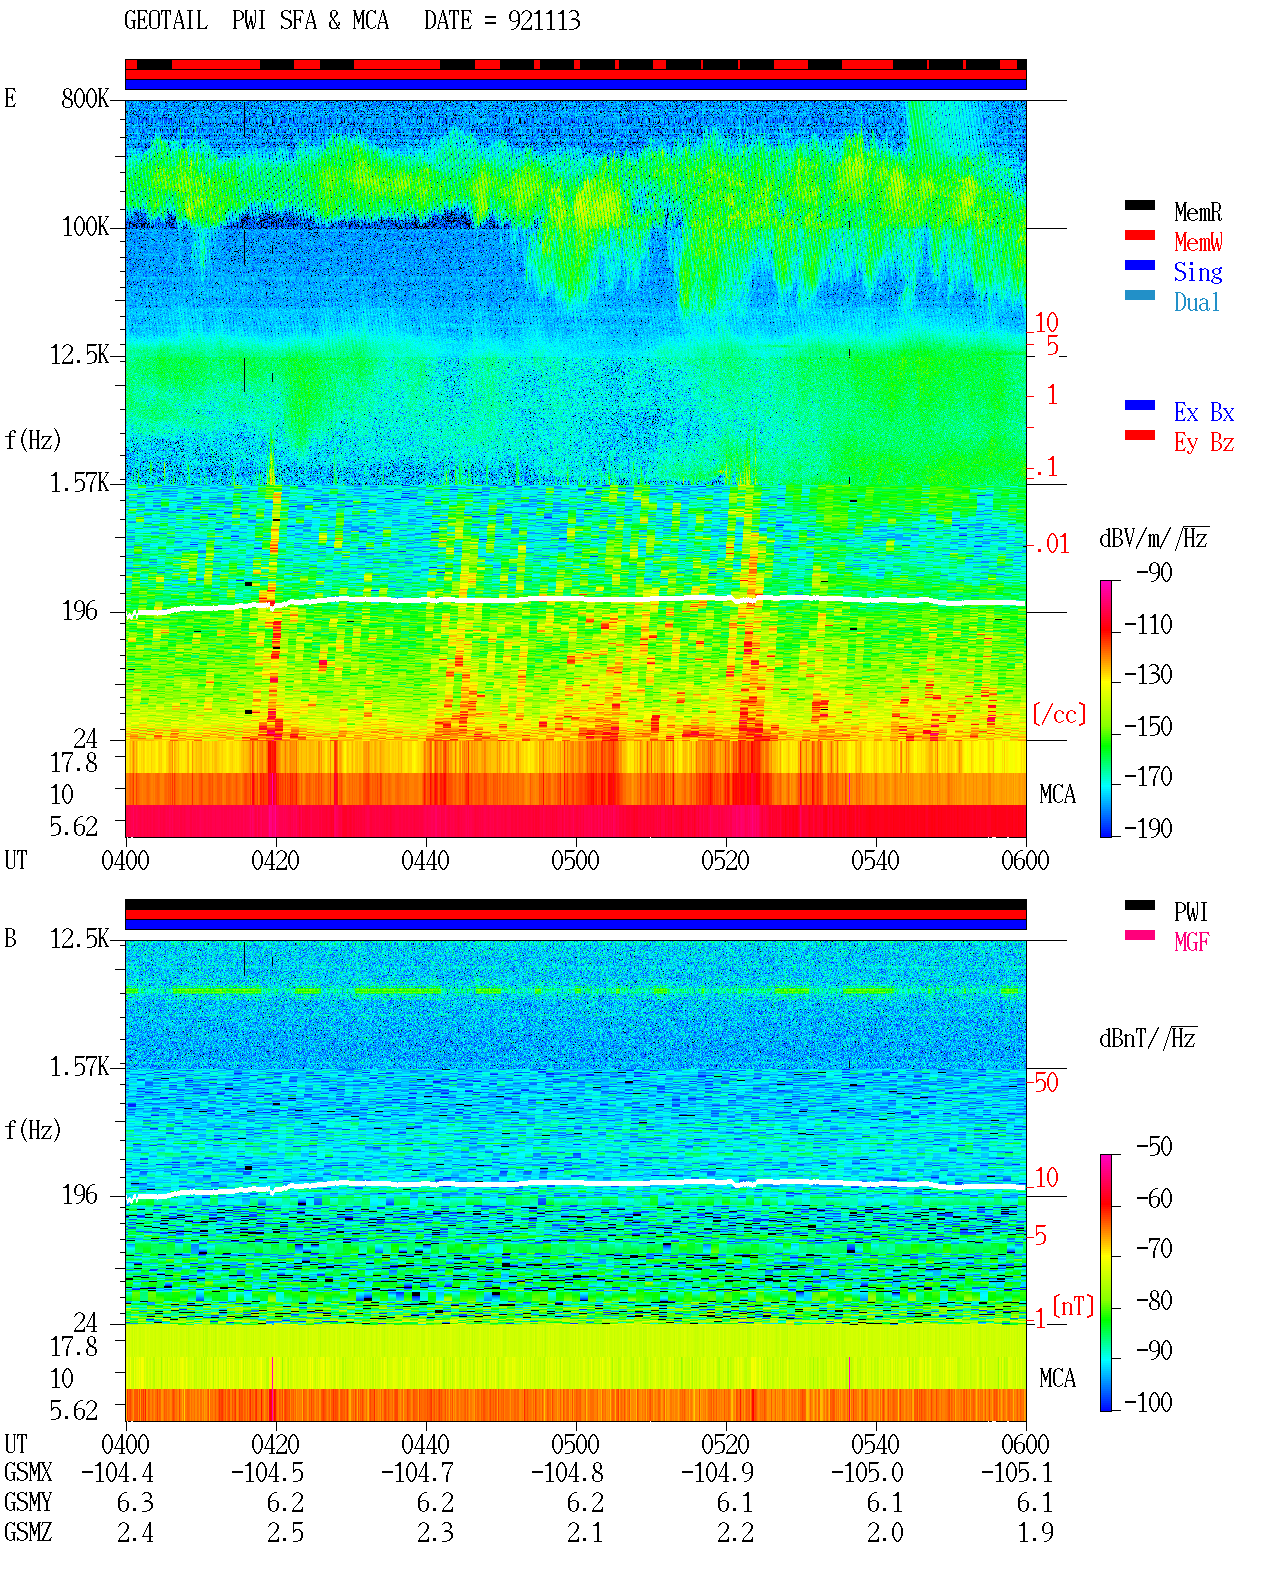The height and width of the screenshot is (1593, 1280).
Task: Click the GSMZ value '2.2'
Action: (x=735, y=1533)
